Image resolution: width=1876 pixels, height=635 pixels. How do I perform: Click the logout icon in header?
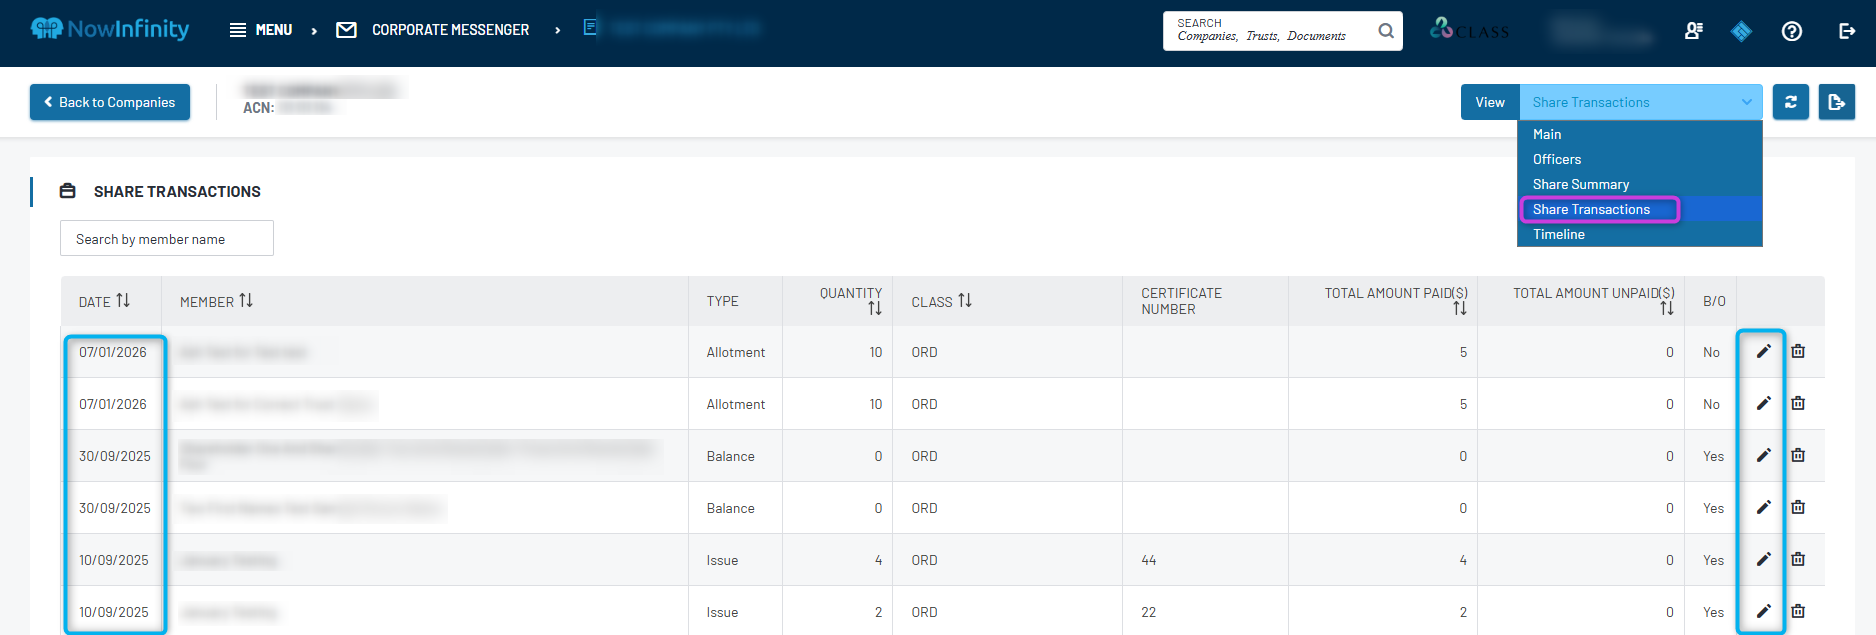1847,31
